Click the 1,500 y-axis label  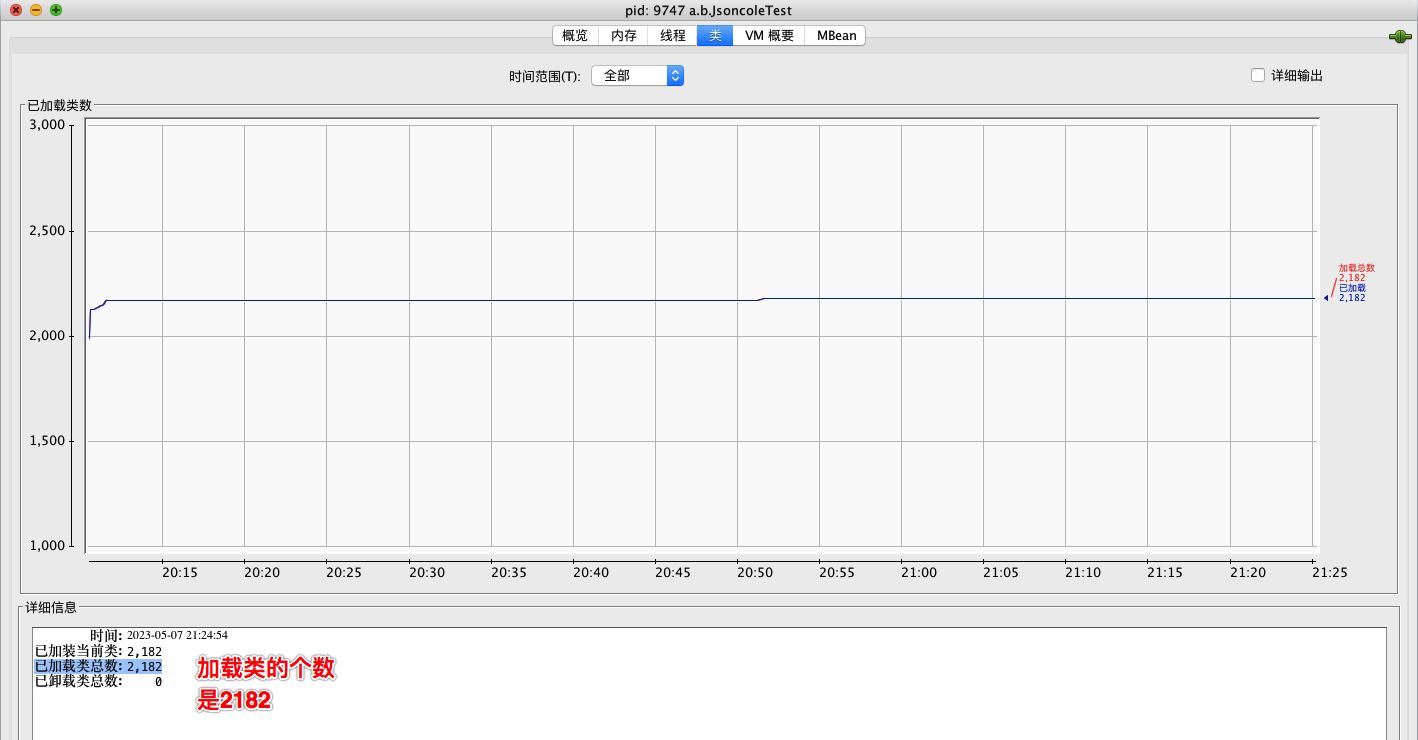point(47,441)
